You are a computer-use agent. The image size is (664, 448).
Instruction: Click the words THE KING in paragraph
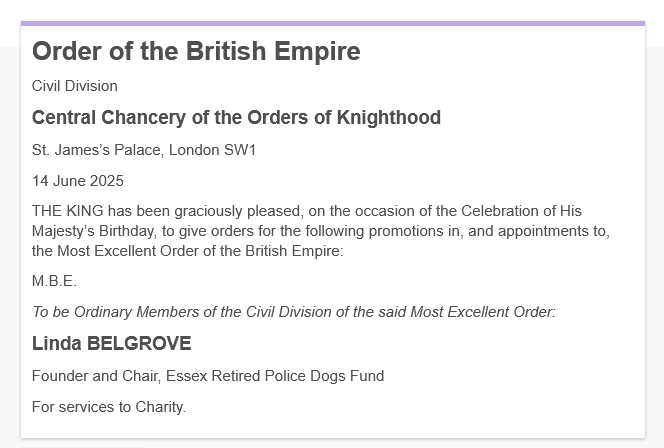[x=68, y=211]
